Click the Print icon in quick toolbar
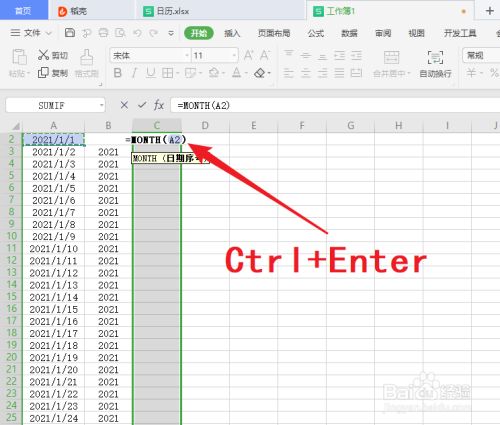The width and height of the screenshot is (500, 425). coord(104,33)
